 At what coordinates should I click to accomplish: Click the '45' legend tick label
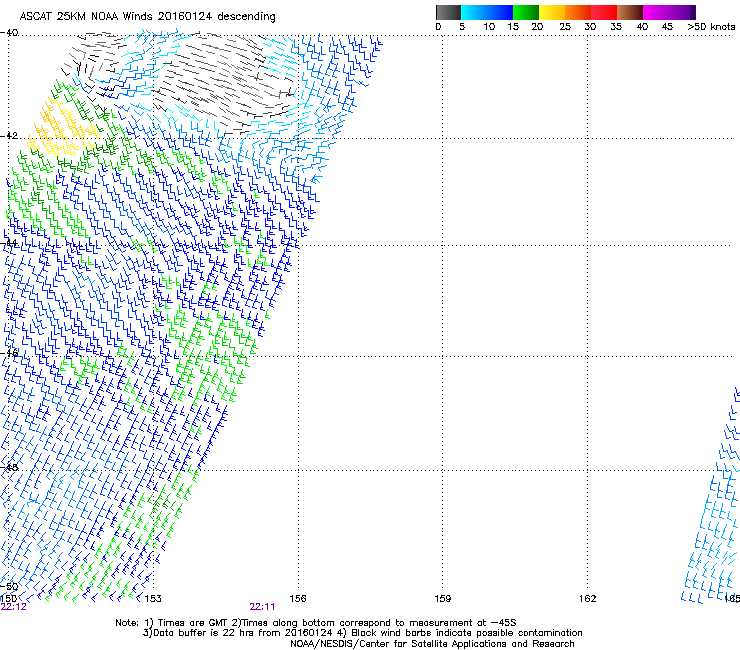667,27
